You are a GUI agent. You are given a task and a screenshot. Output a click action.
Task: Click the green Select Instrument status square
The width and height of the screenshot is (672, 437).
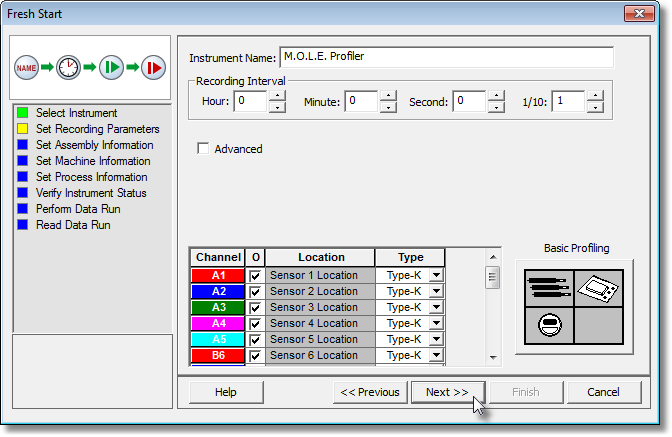pyautogui.click(x=23, y=113)
